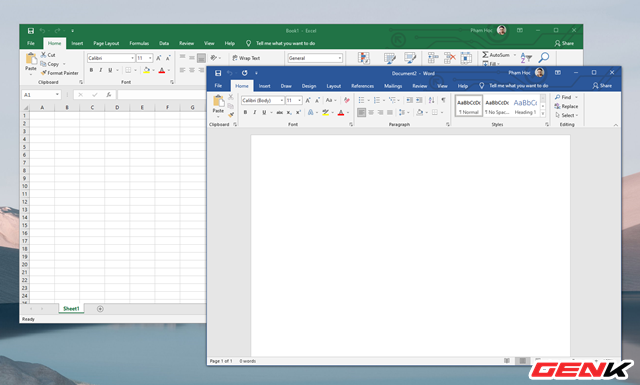Click Excel's Cell Styles icon
Screen dimensions: 640x385
click(410, 58)
